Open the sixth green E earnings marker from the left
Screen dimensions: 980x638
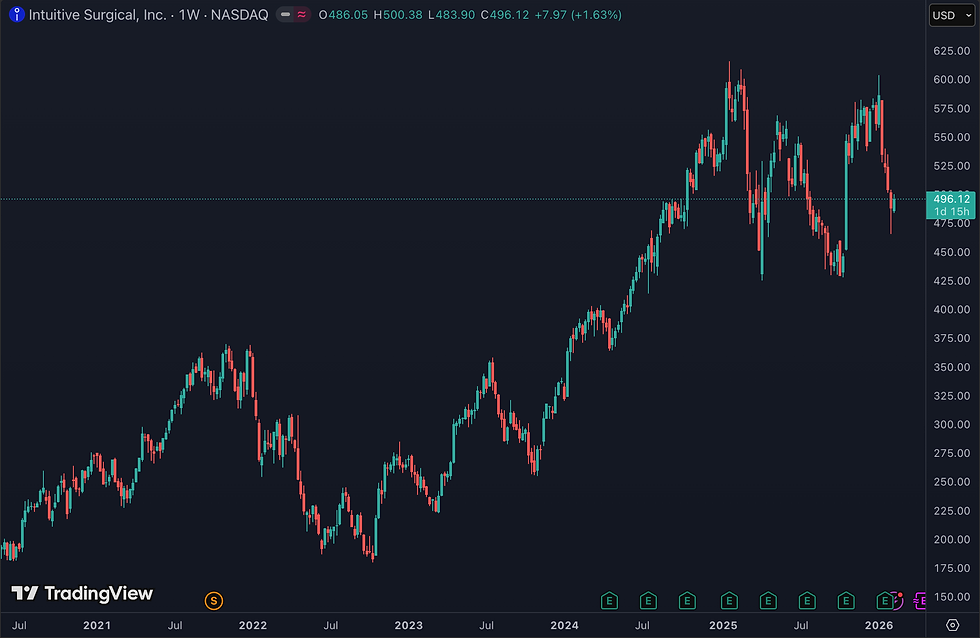coord(807,601)
